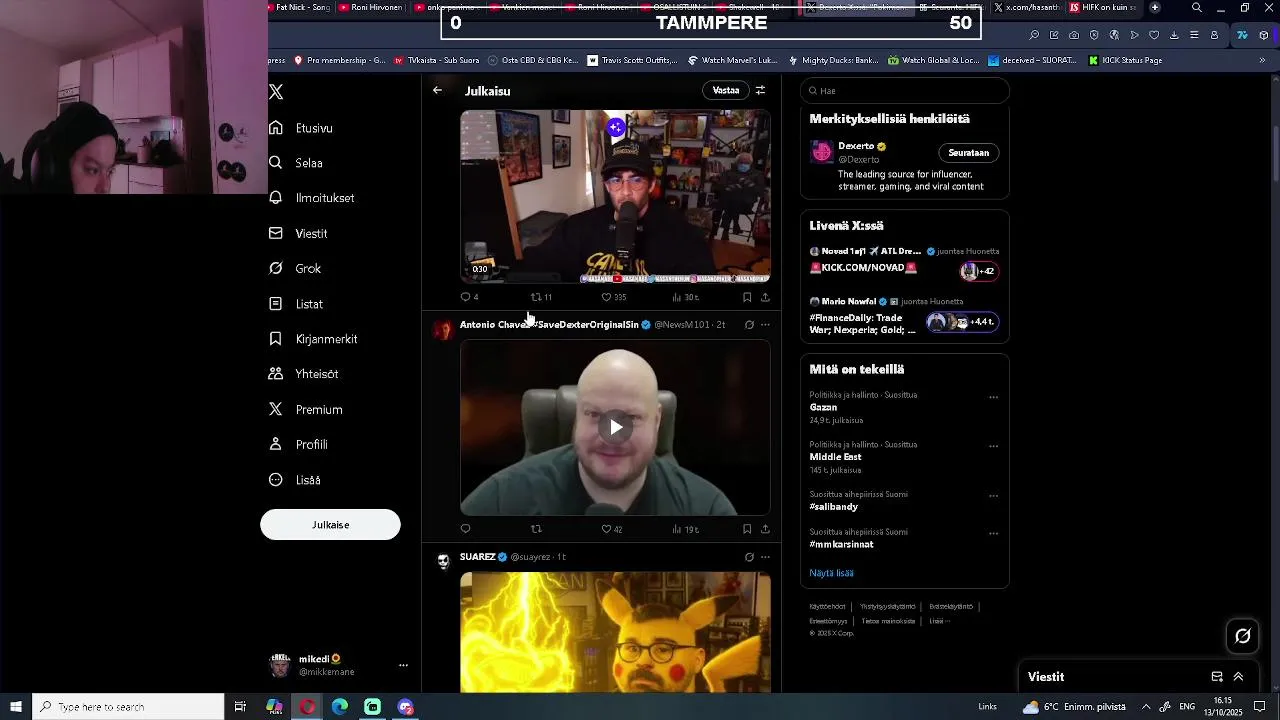Open new browser tab with plus
The height and width of the screenshot is (720, 1280).
point(1155,7)
